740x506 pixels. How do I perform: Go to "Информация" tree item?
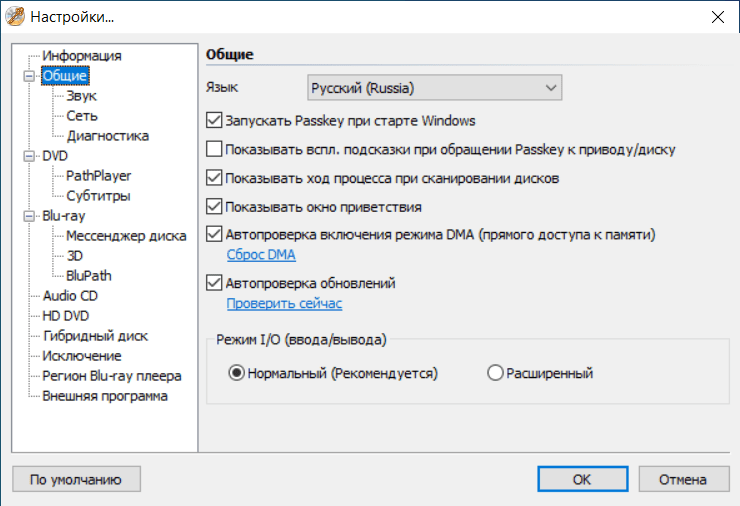[82, 56]
